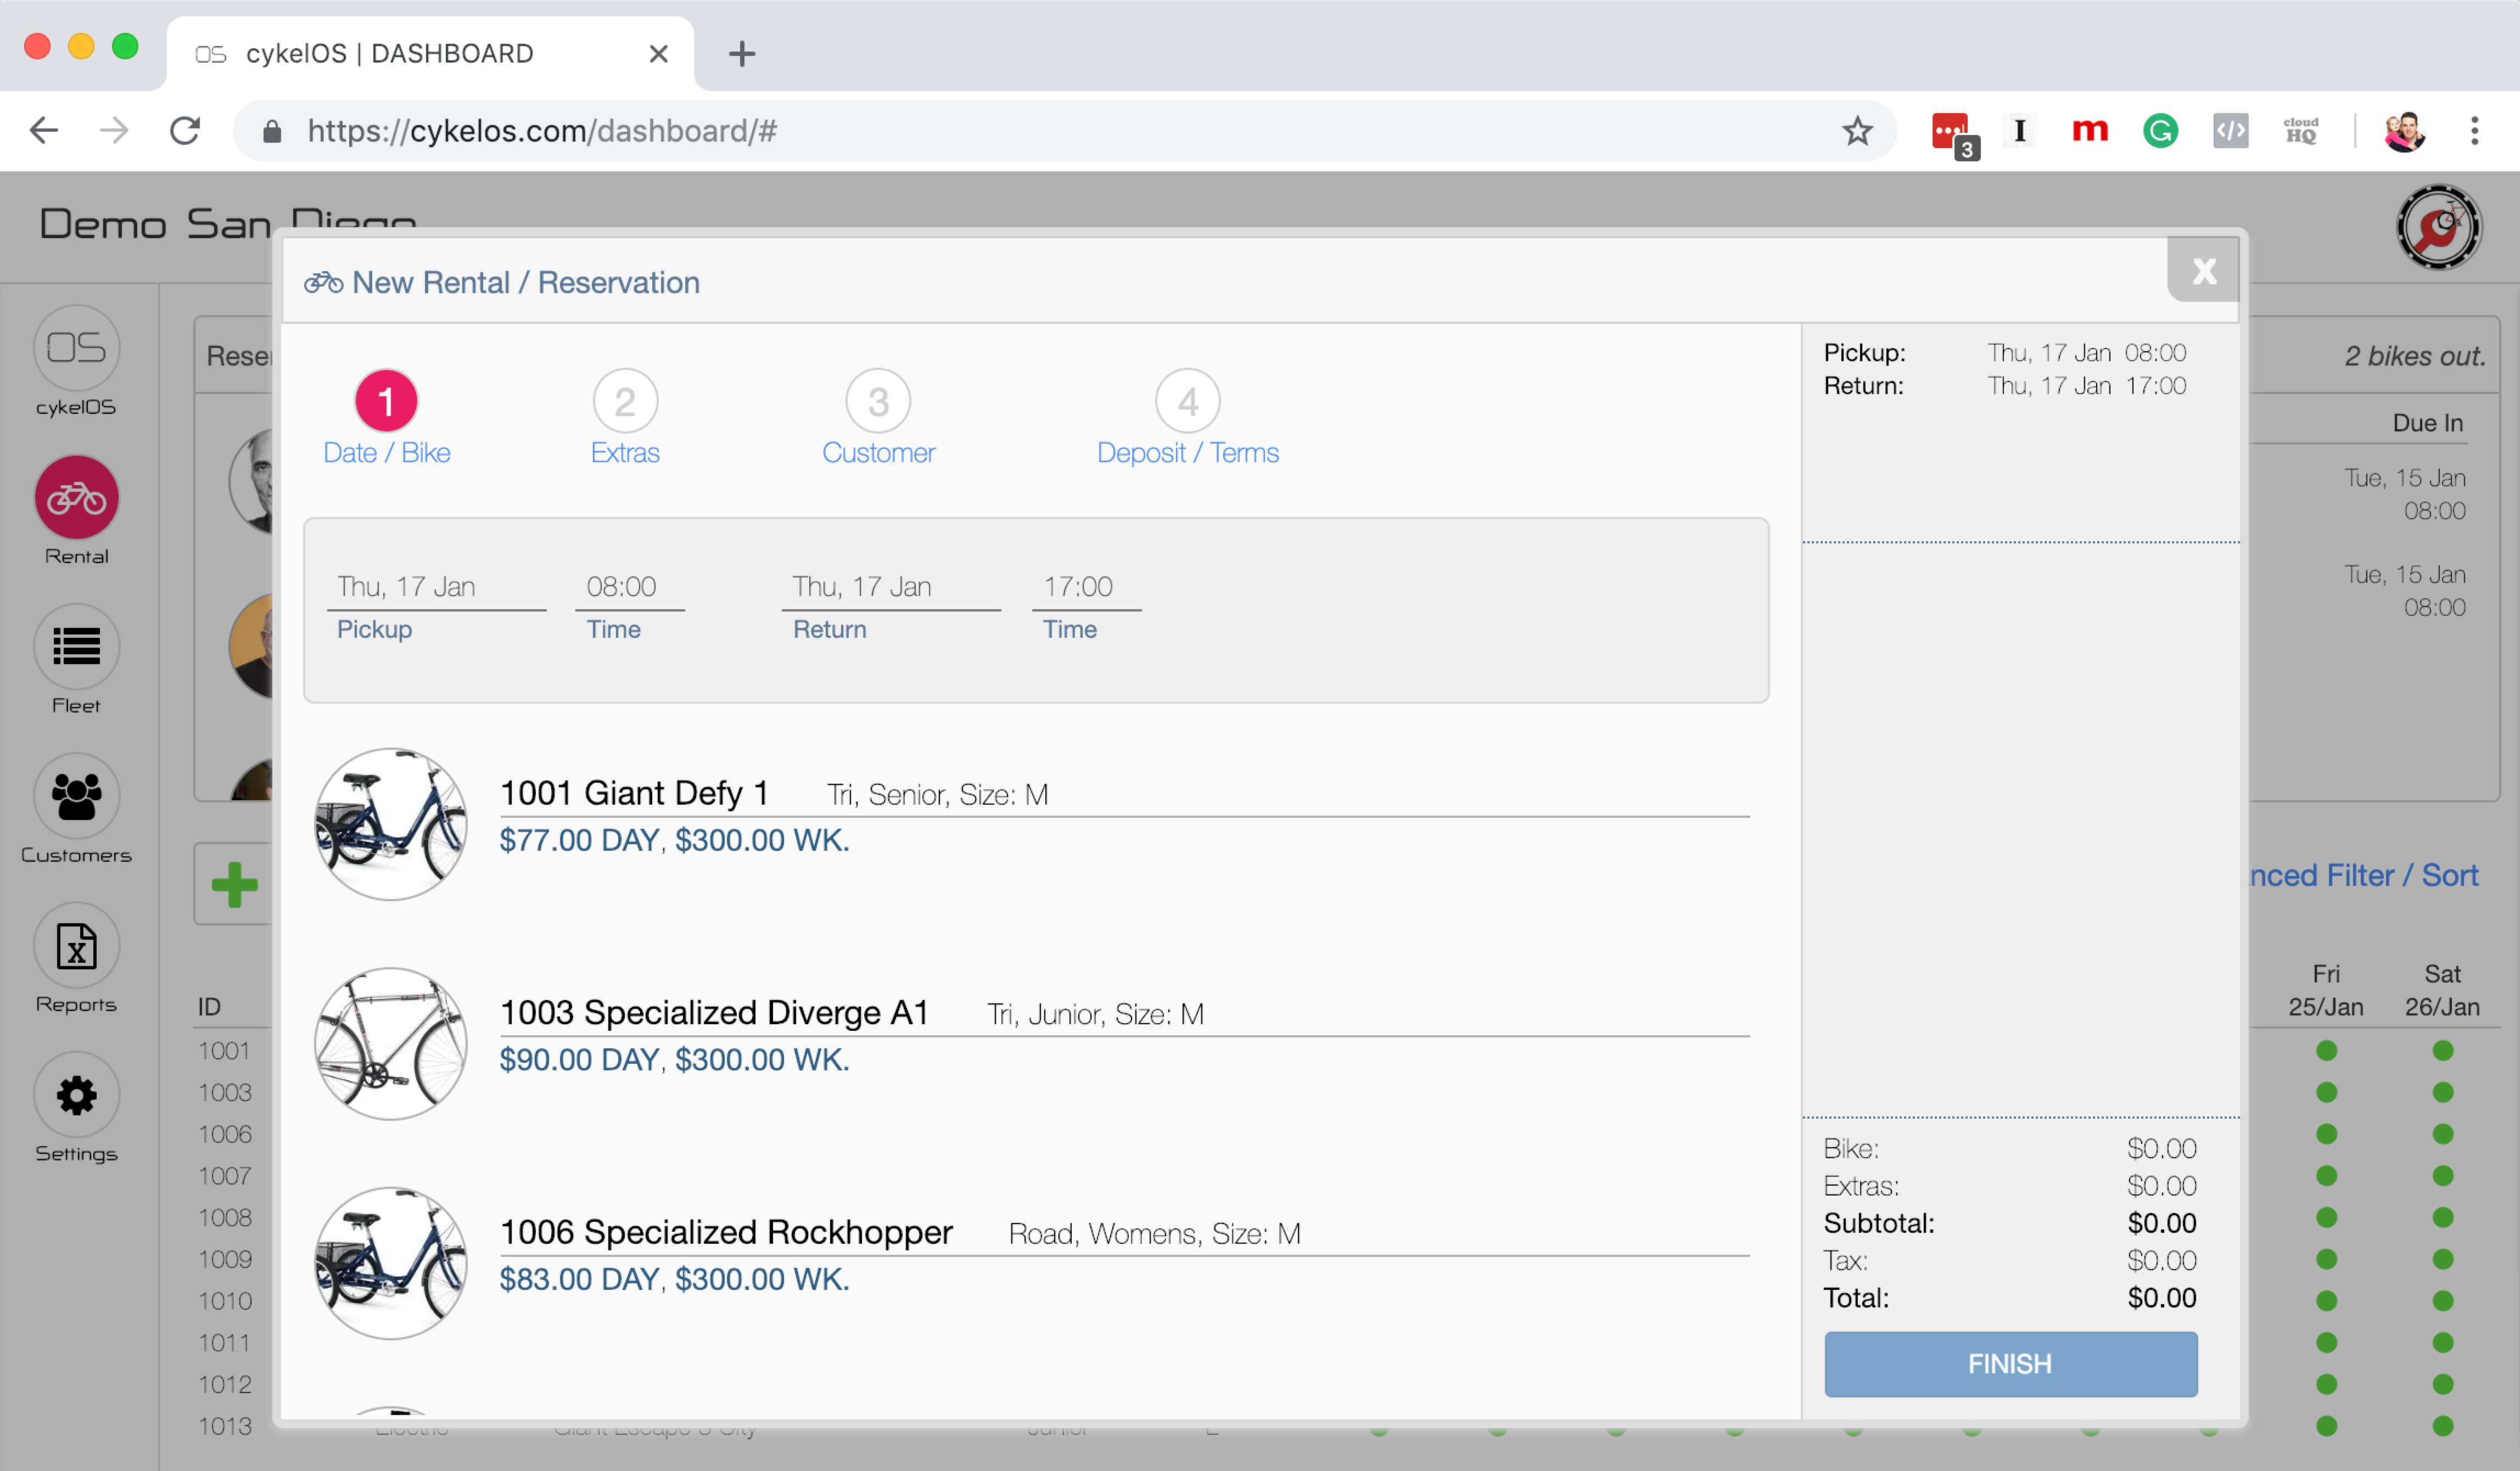Open the cykelOS sidebar icon

pyautogui.click(x=76, y=347)
